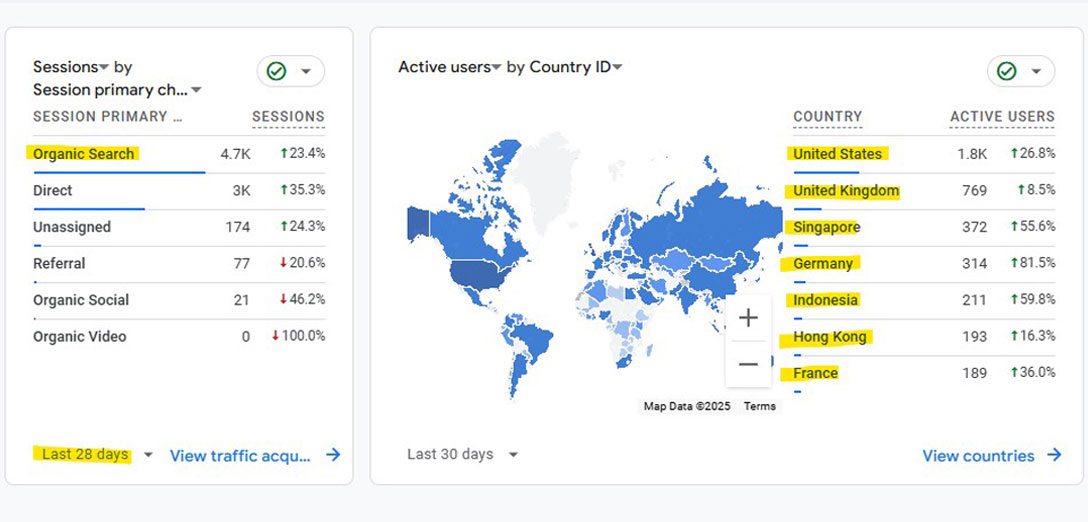The image size is (1088, 522).
Task: Click the COUNTRY column header
Action: 828,117
